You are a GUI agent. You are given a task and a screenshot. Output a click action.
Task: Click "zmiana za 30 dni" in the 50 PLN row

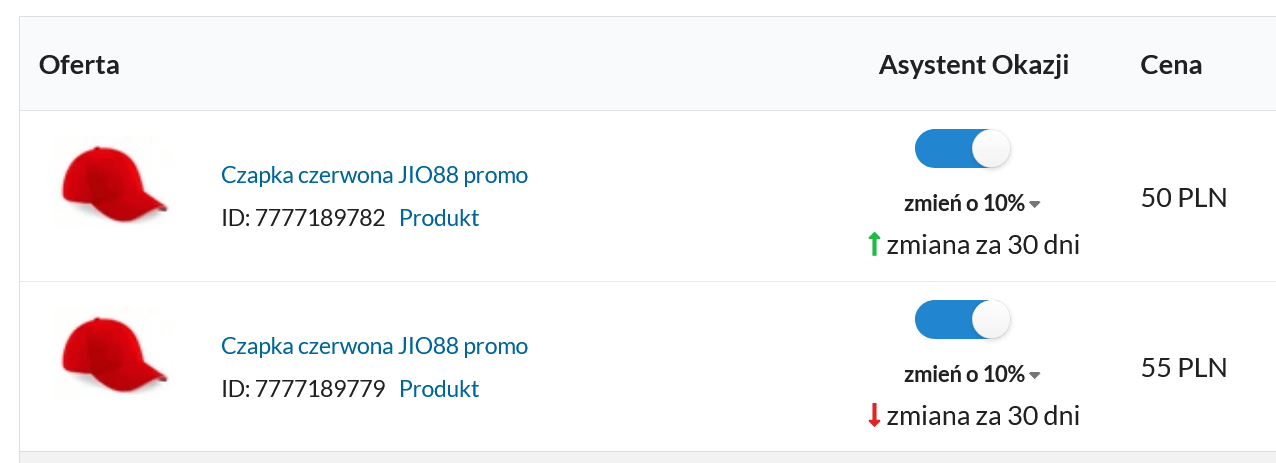(982, 244)
